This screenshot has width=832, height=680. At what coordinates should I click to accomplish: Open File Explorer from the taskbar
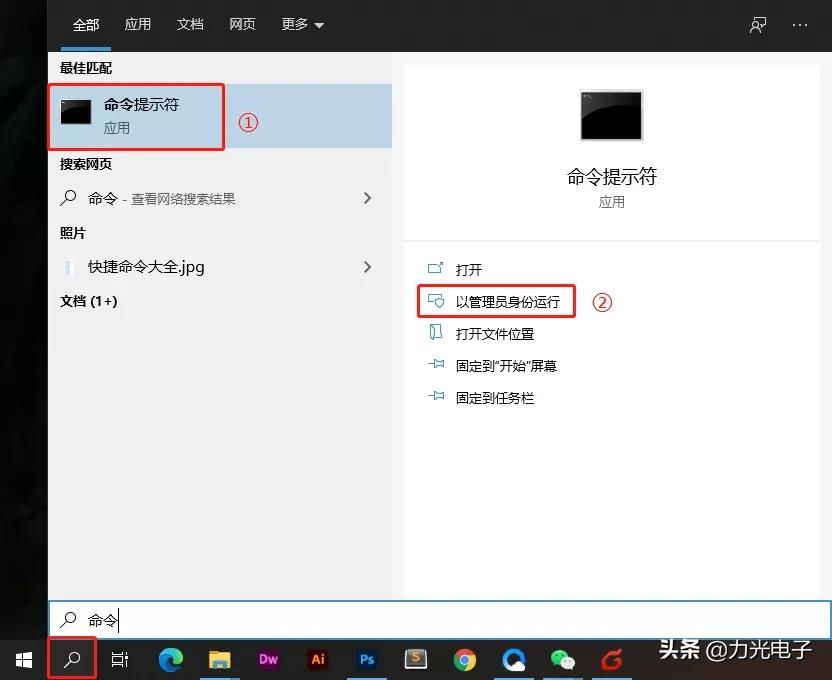[x=220, y=659]
